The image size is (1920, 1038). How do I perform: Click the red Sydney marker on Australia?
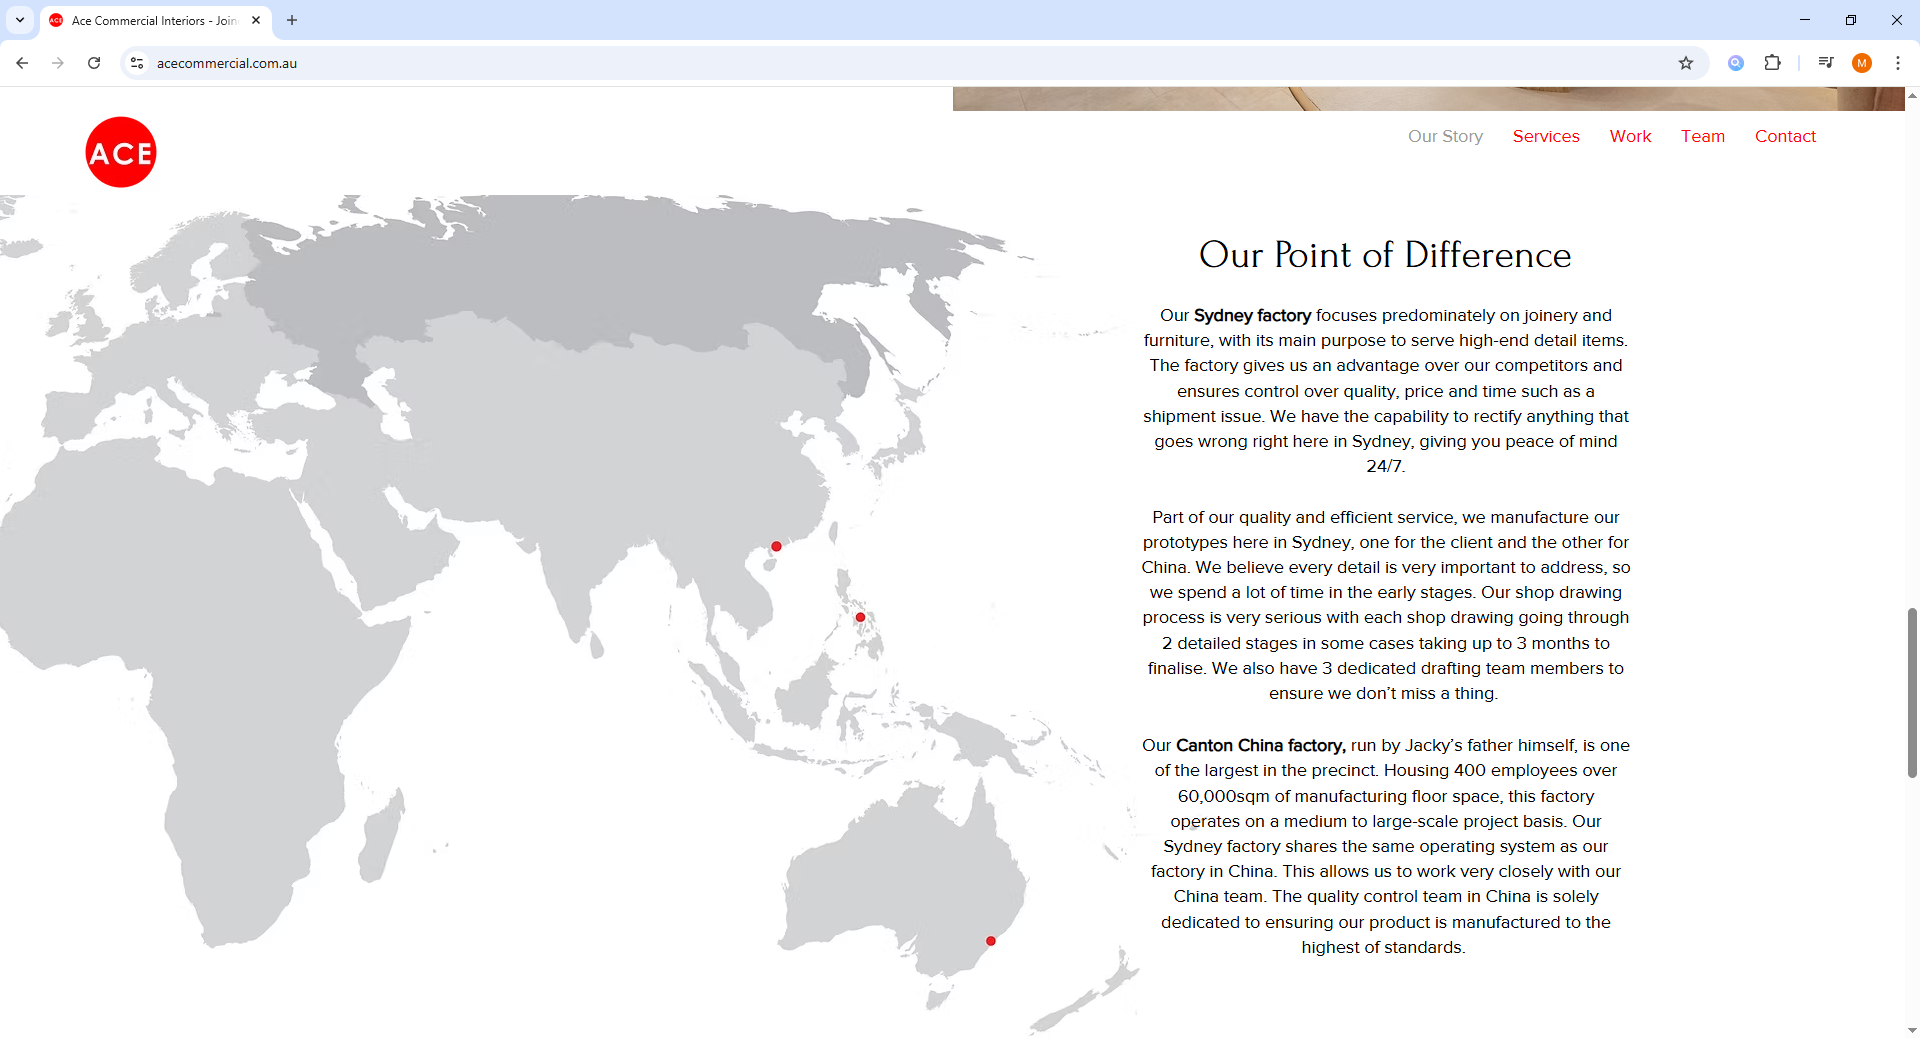tap(991, 941)
